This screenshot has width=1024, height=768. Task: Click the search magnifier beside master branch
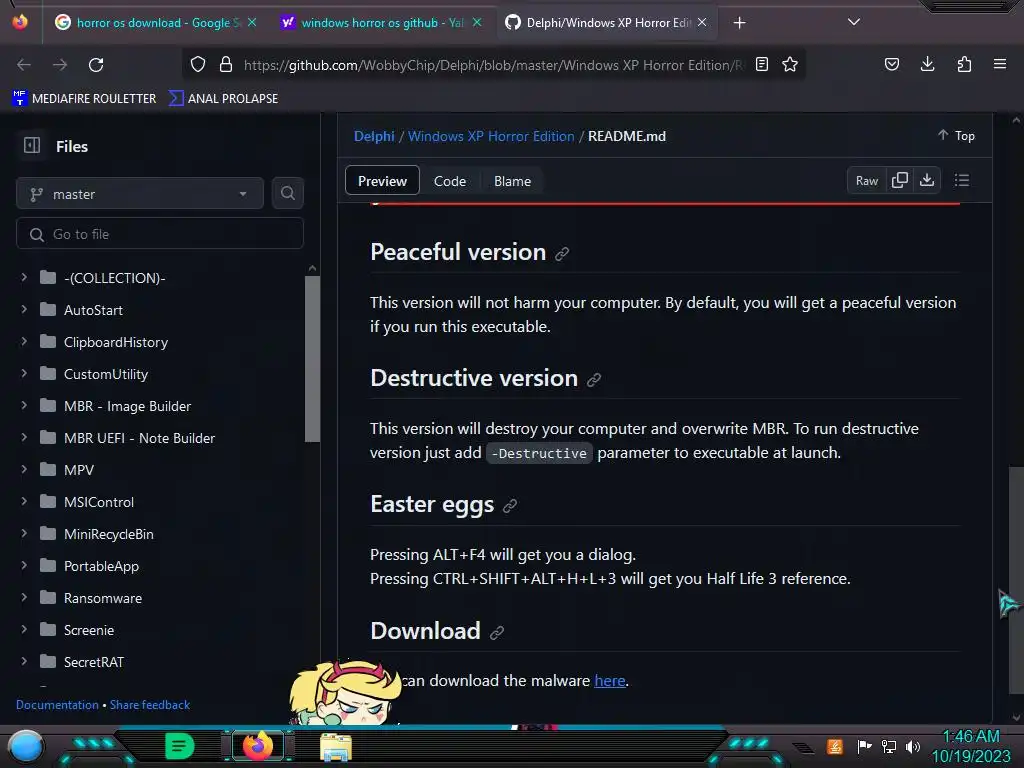click(287, 193)
